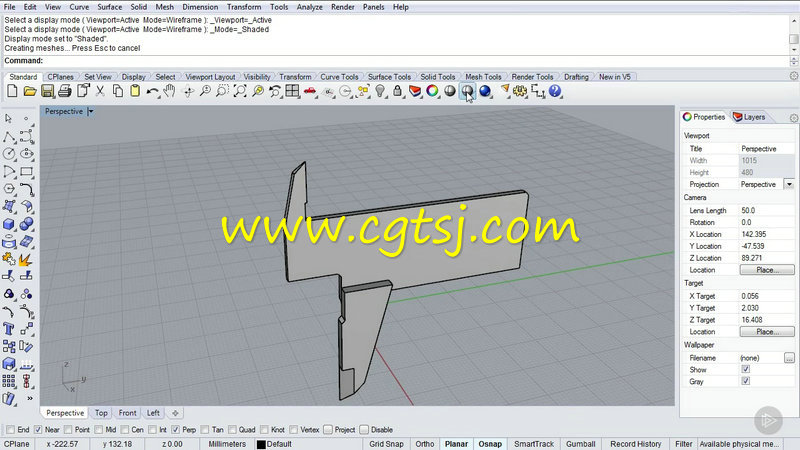Click the color wheel Object Properties icon
This screenshot has height=450, width=800.
[x=432, y=91]
